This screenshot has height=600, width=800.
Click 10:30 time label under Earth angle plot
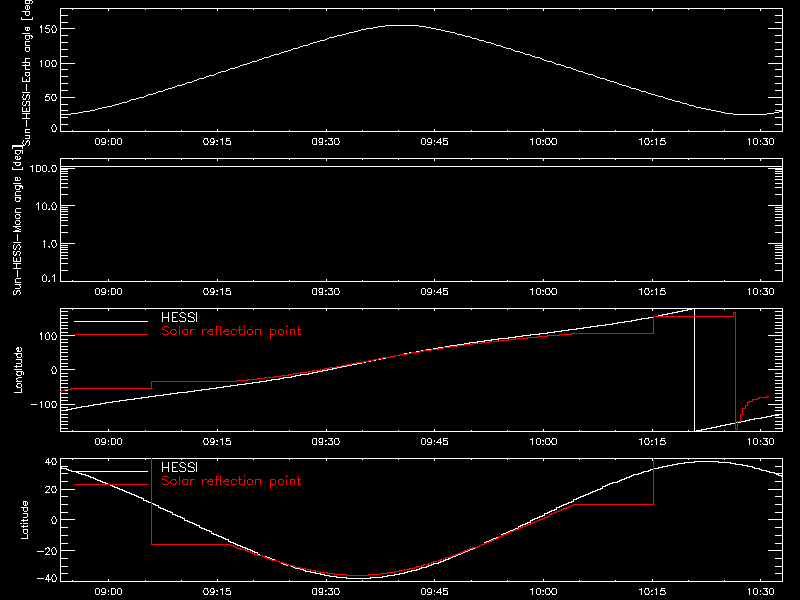[760, 142]
